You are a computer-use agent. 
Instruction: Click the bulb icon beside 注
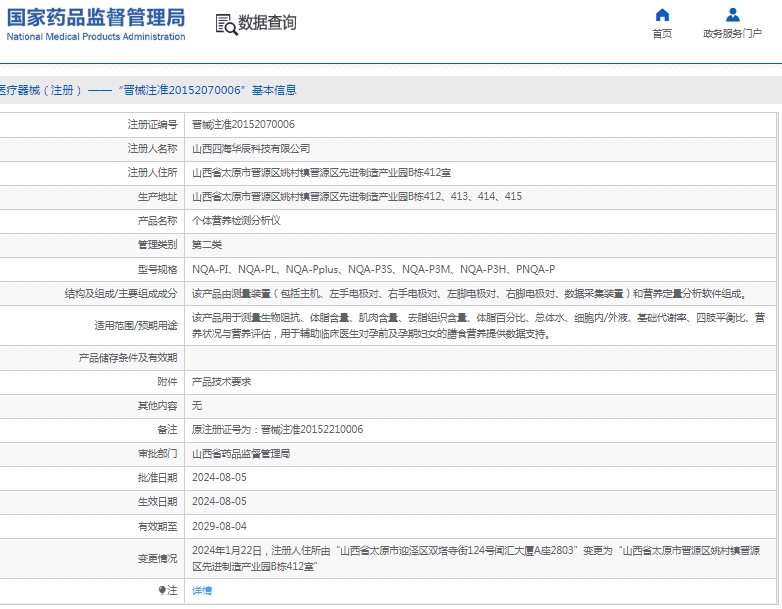162,591
